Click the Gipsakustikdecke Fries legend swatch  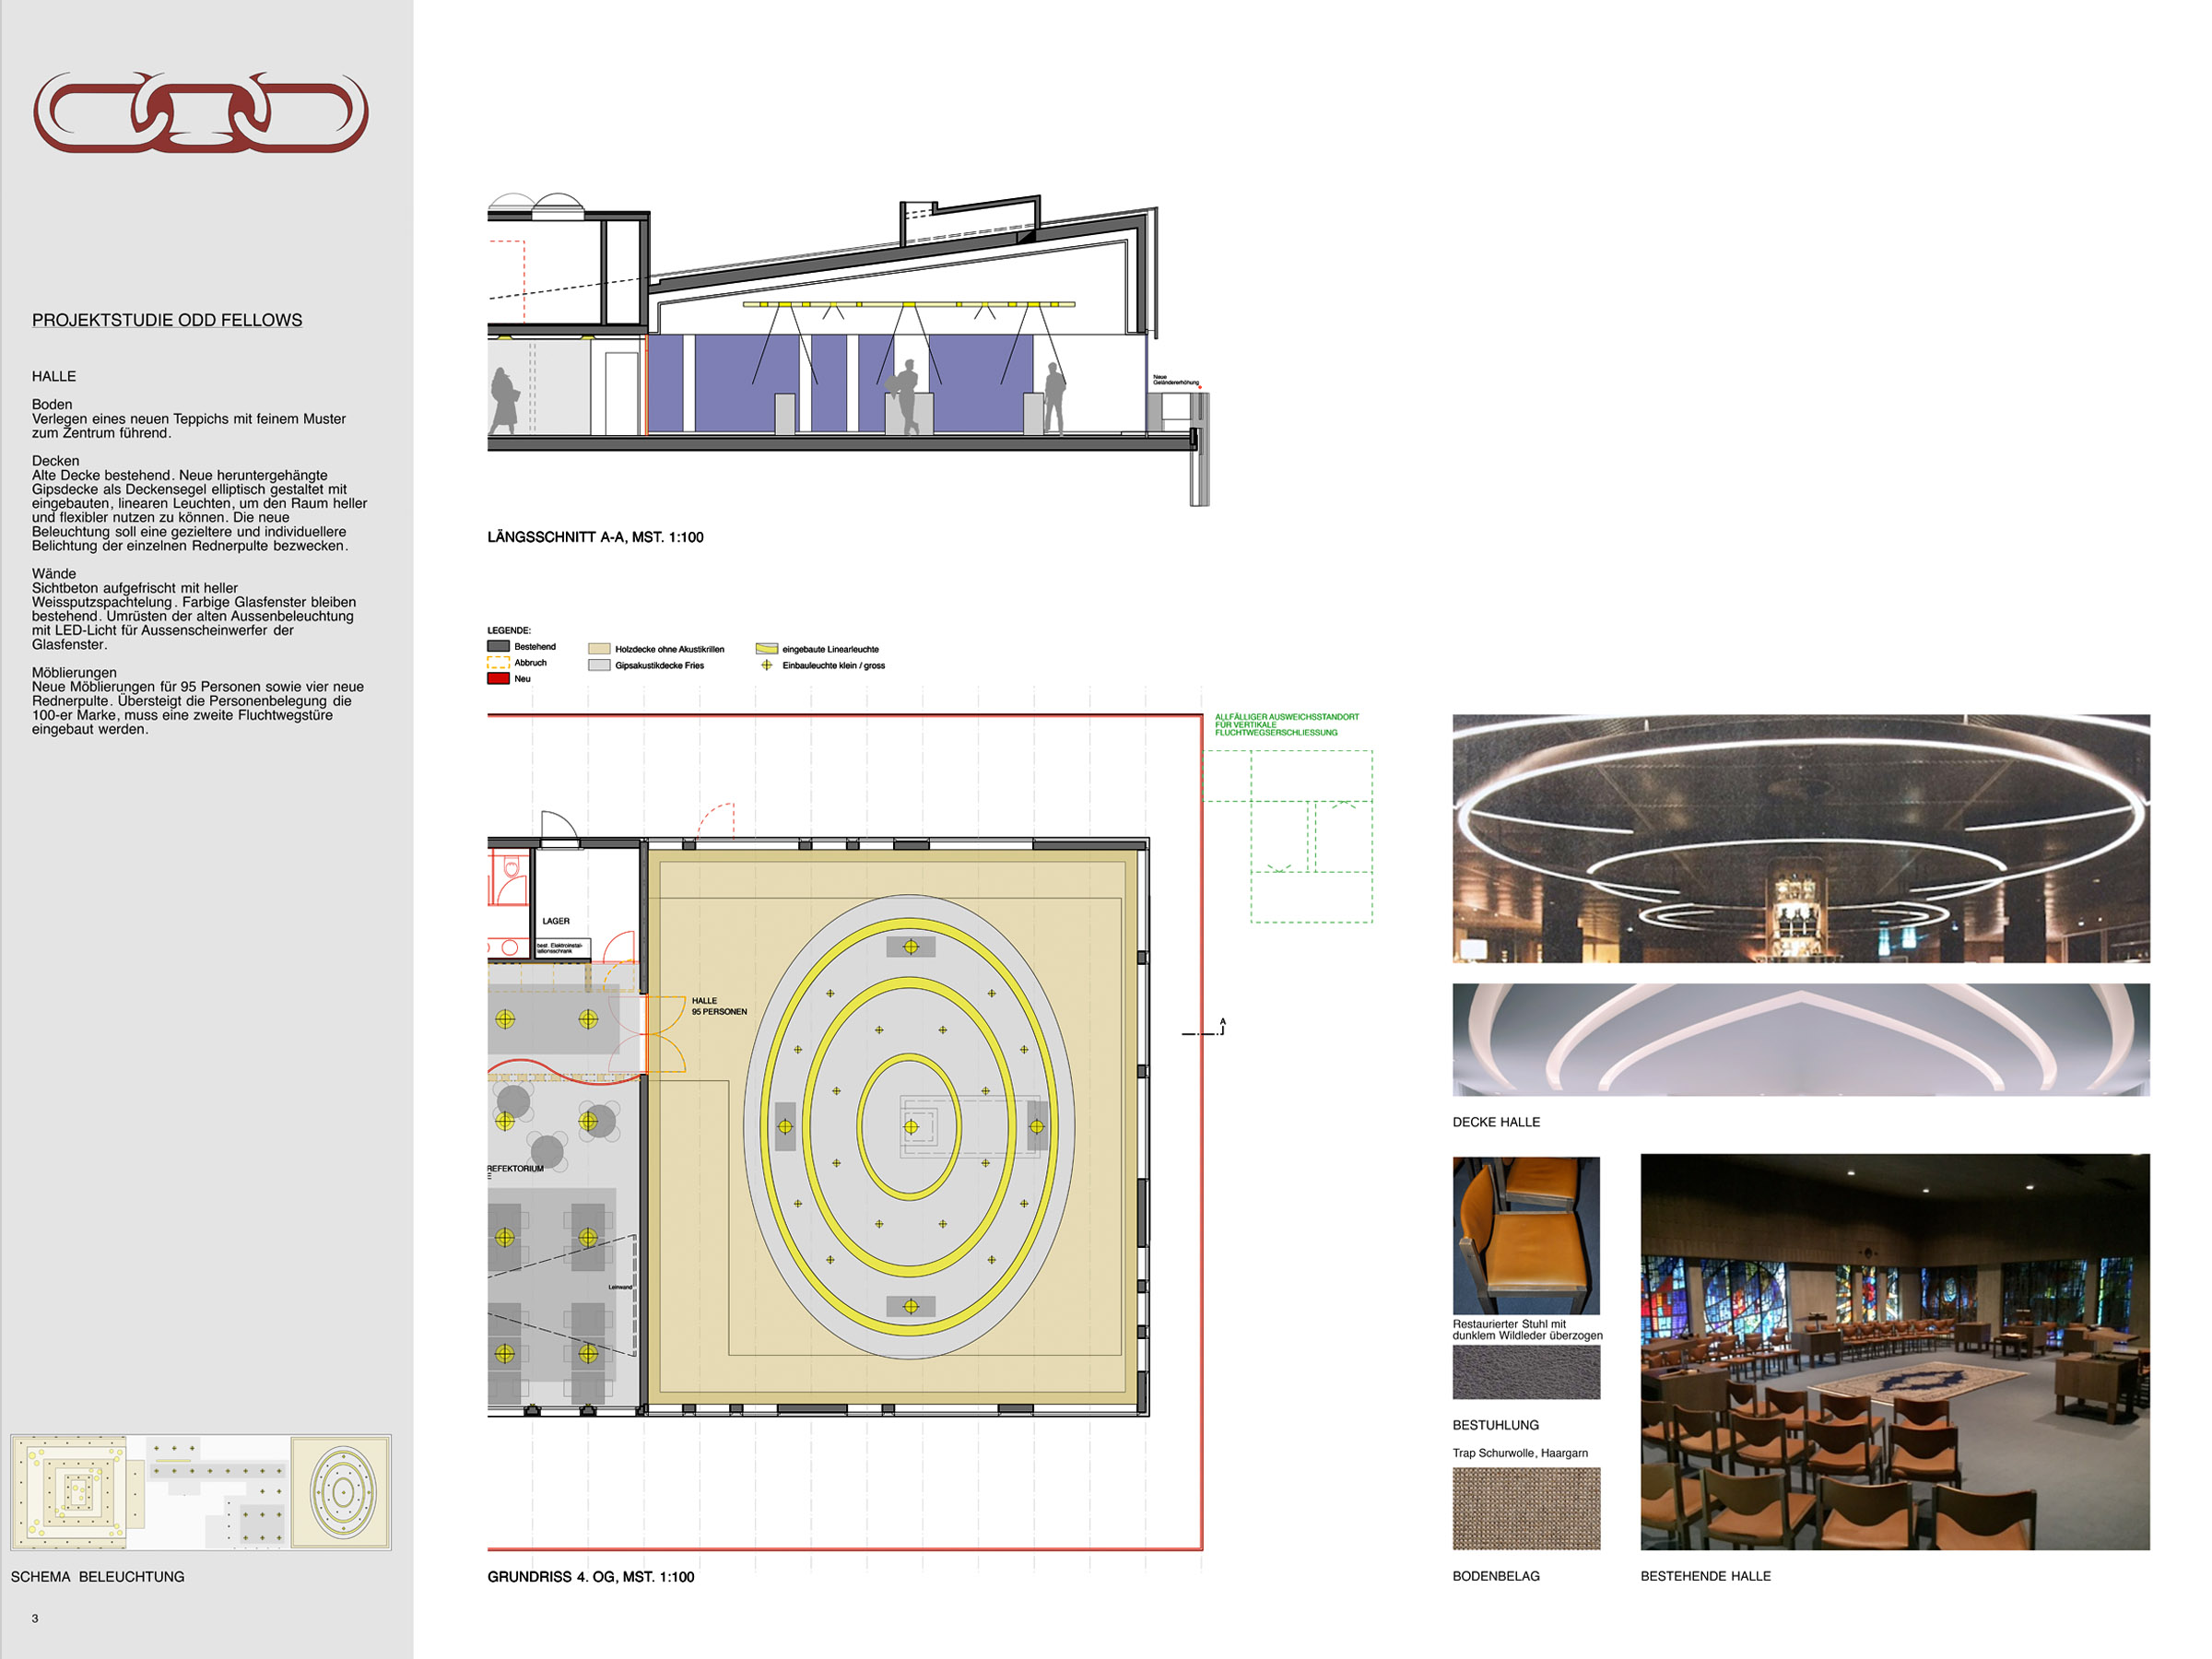(x=600, y=666)
